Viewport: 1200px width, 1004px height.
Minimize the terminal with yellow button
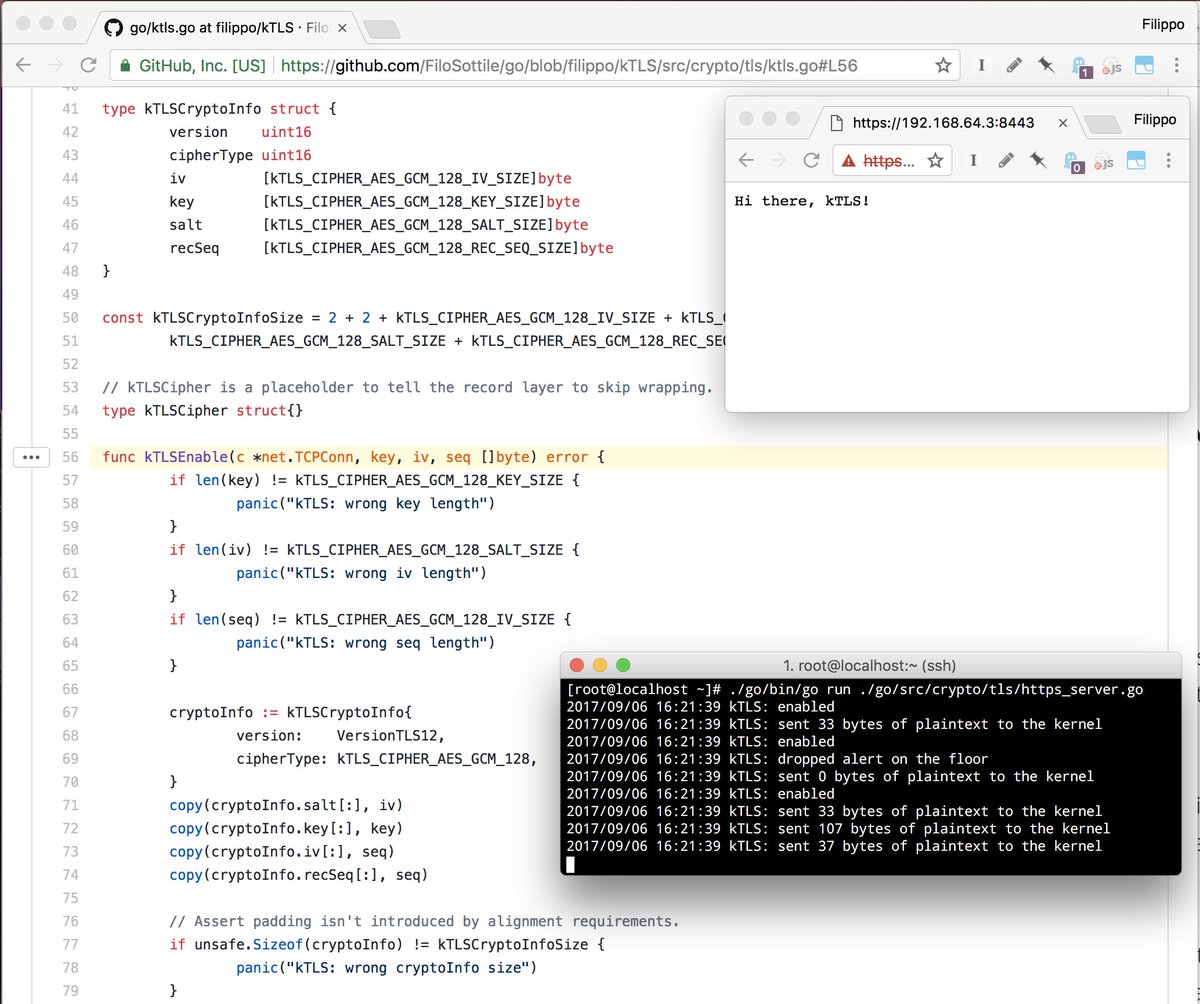coord(600,666)
